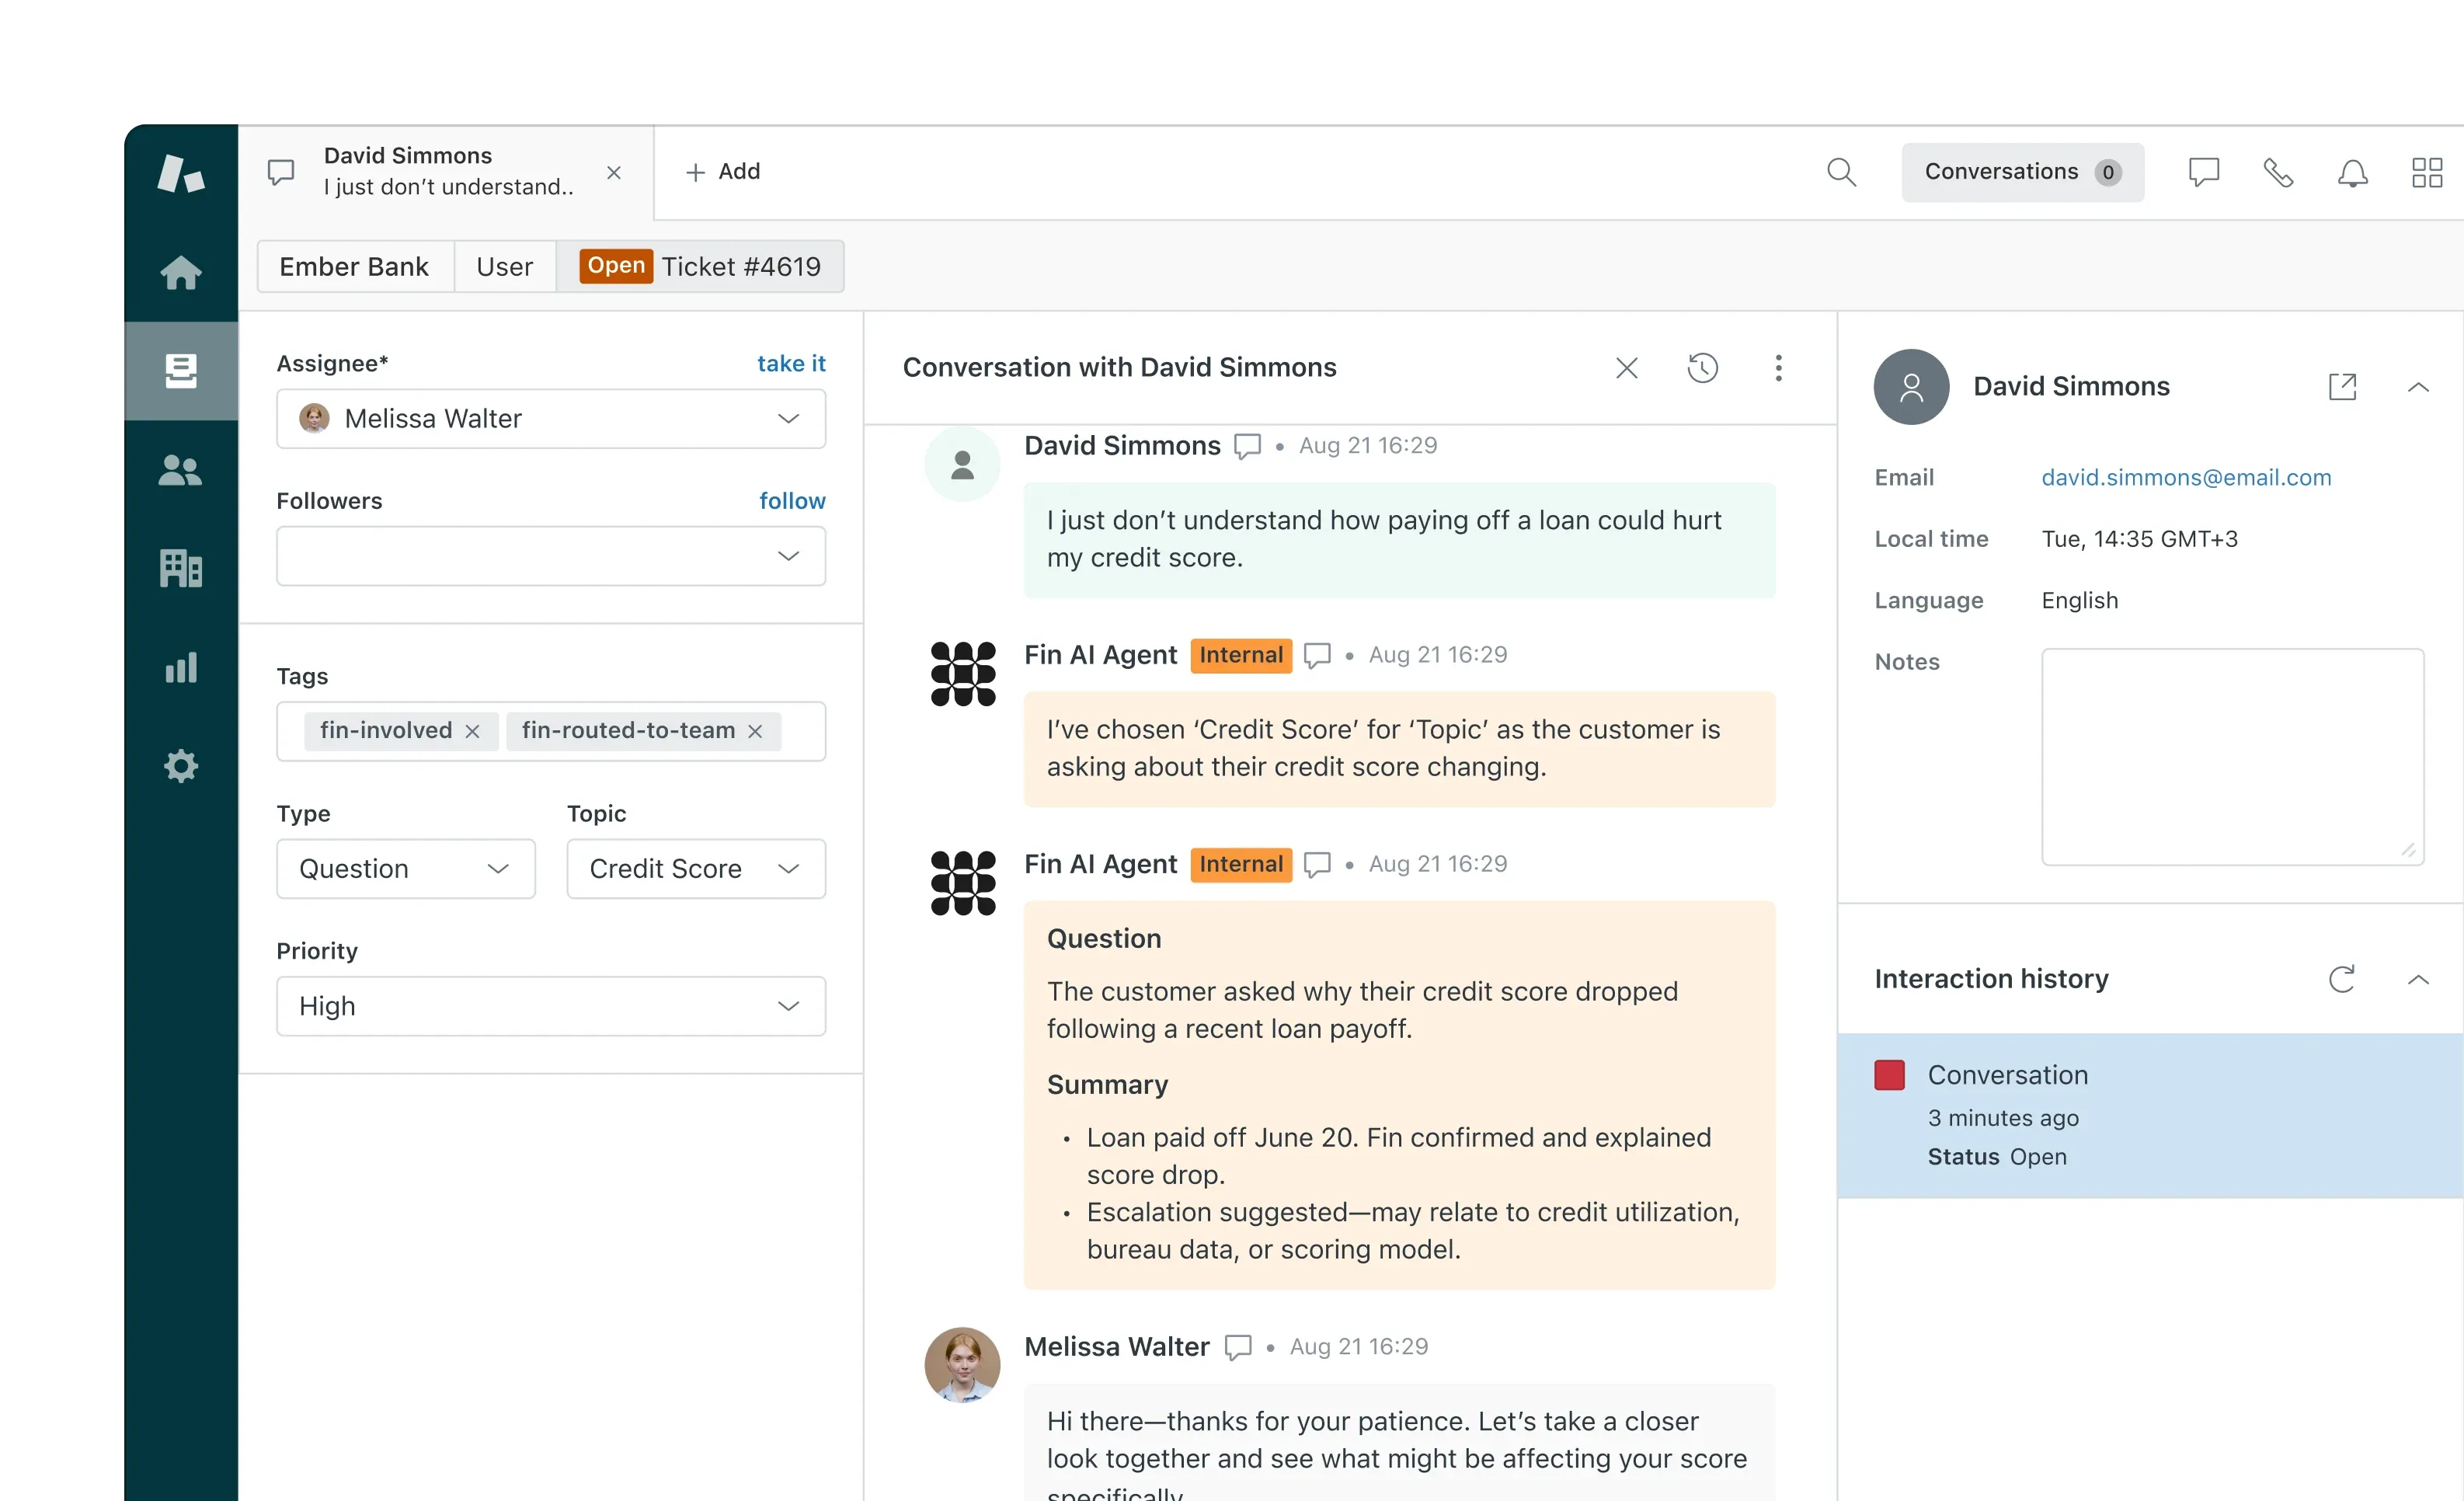Open the Topic dropdown showing Credit Score
The width and height of the screenshot is (2464, 1501).
696,868
